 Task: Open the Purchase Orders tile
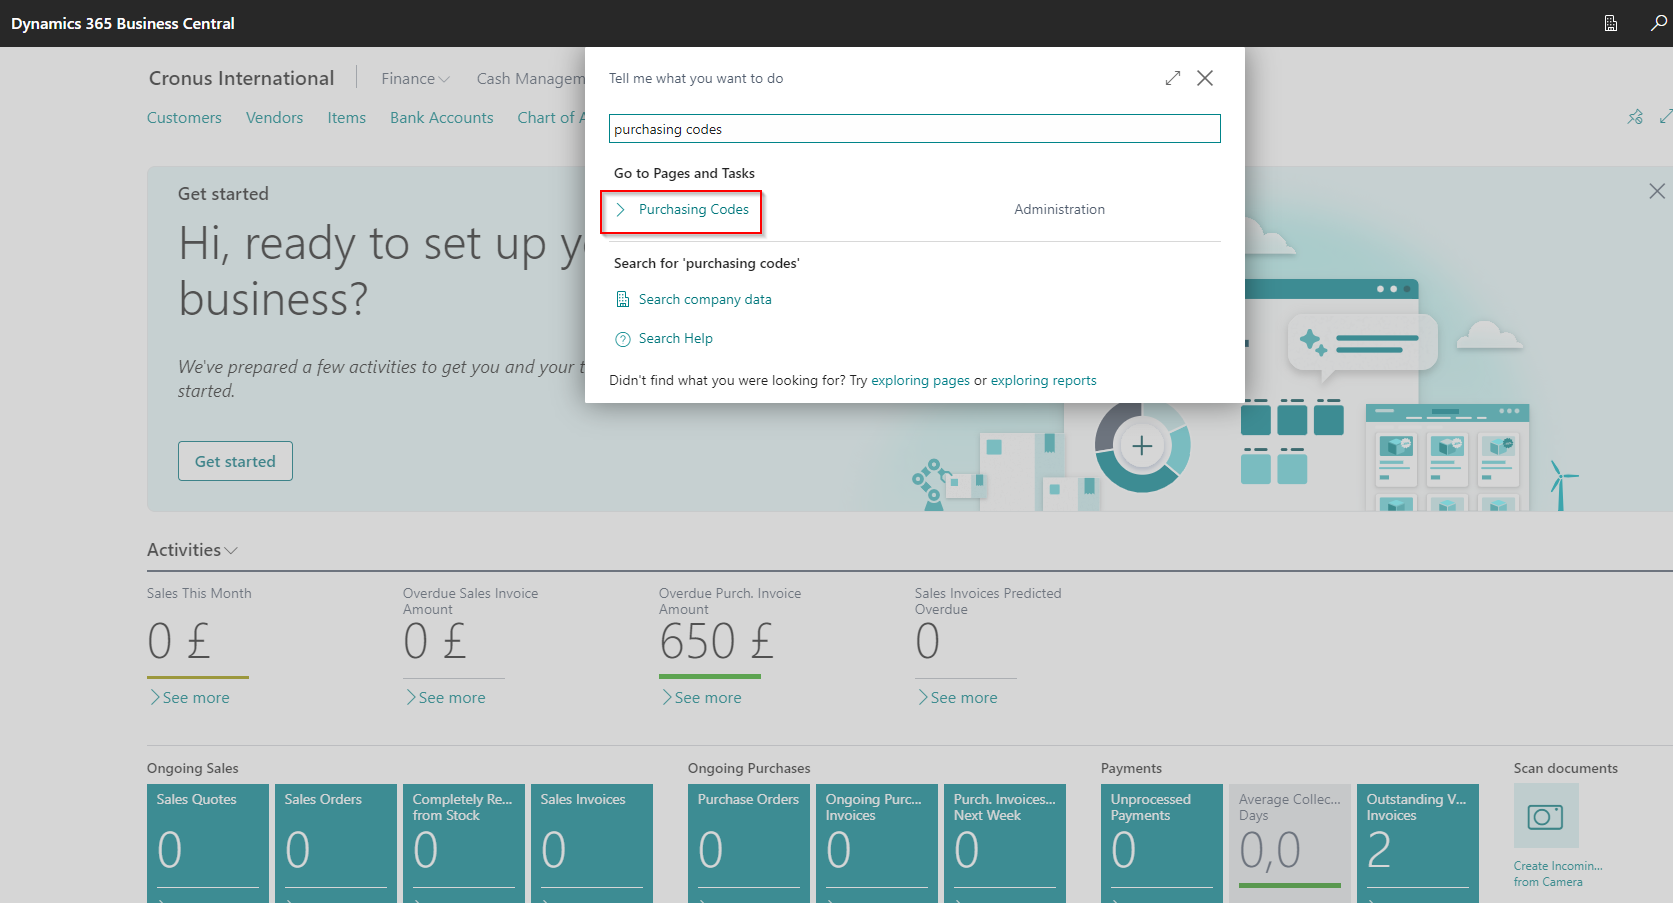[x=749, y=843]
